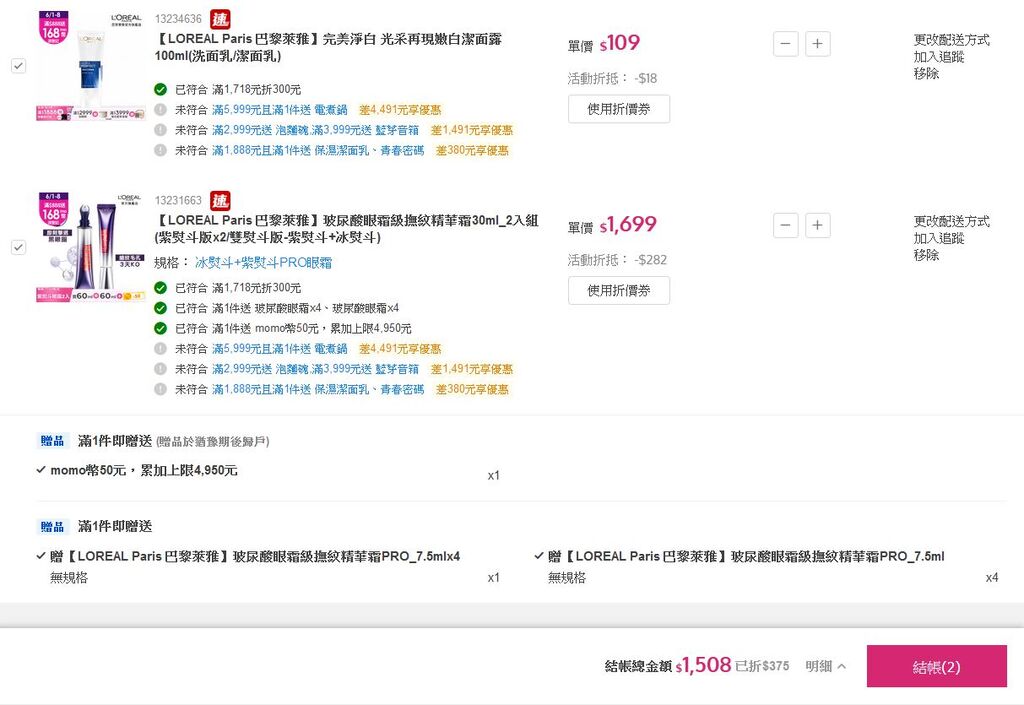
Task: Click the eye cream unit price $1,699
Action: click(628, 225)
